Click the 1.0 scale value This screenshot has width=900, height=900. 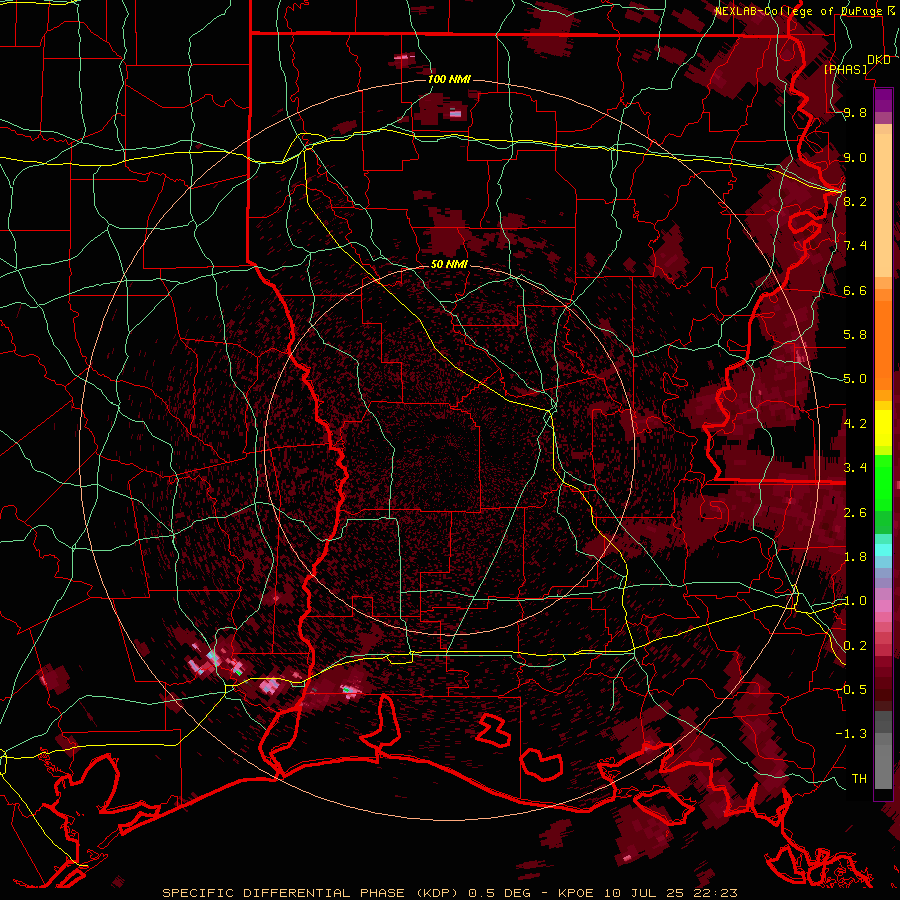(x=855, y=601)
